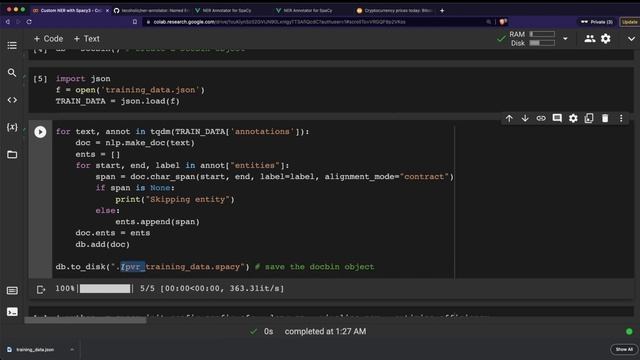640x360 pixels.
Task: Copy link to cell icon
Action: (541, 118)
